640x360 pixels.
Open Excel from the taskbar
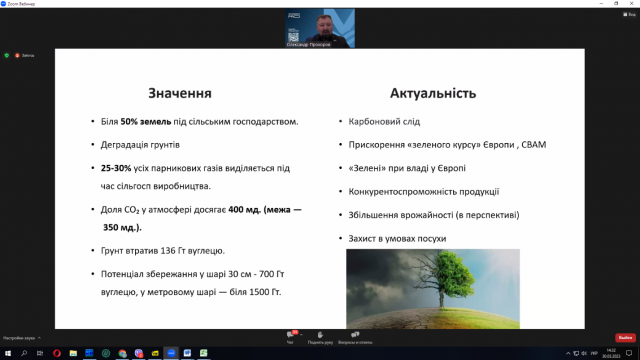coord(204,353)
